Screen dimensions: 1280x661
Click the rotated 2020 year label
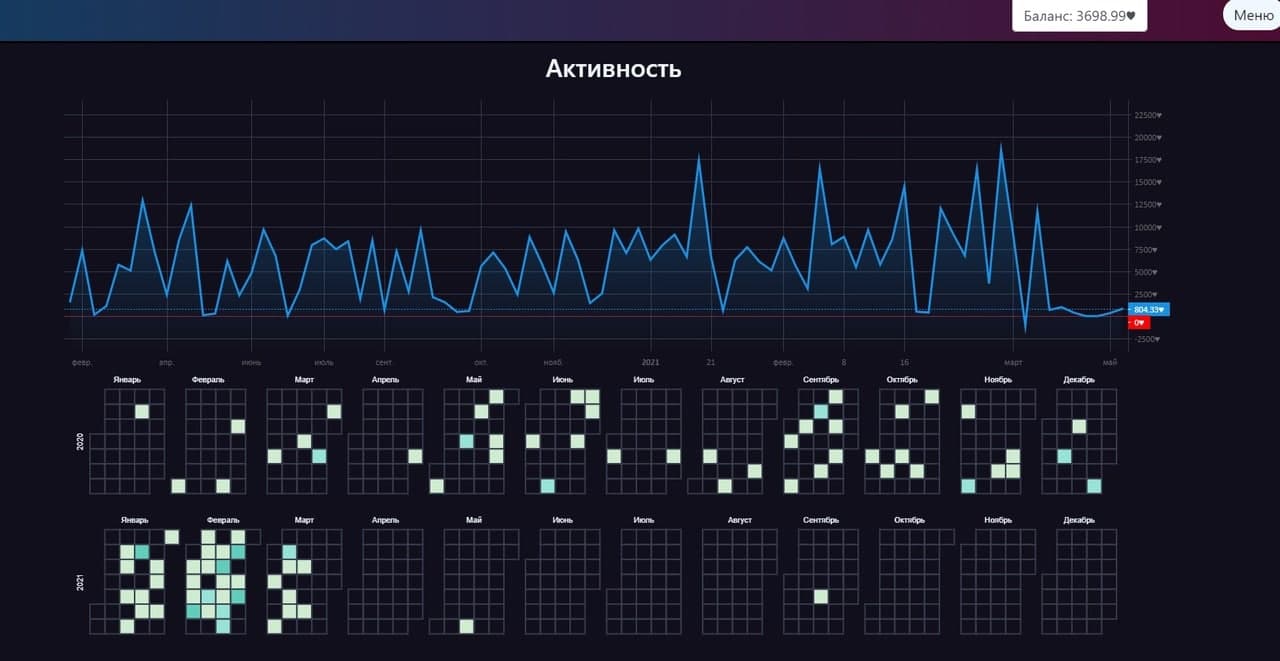coord(80,441)
